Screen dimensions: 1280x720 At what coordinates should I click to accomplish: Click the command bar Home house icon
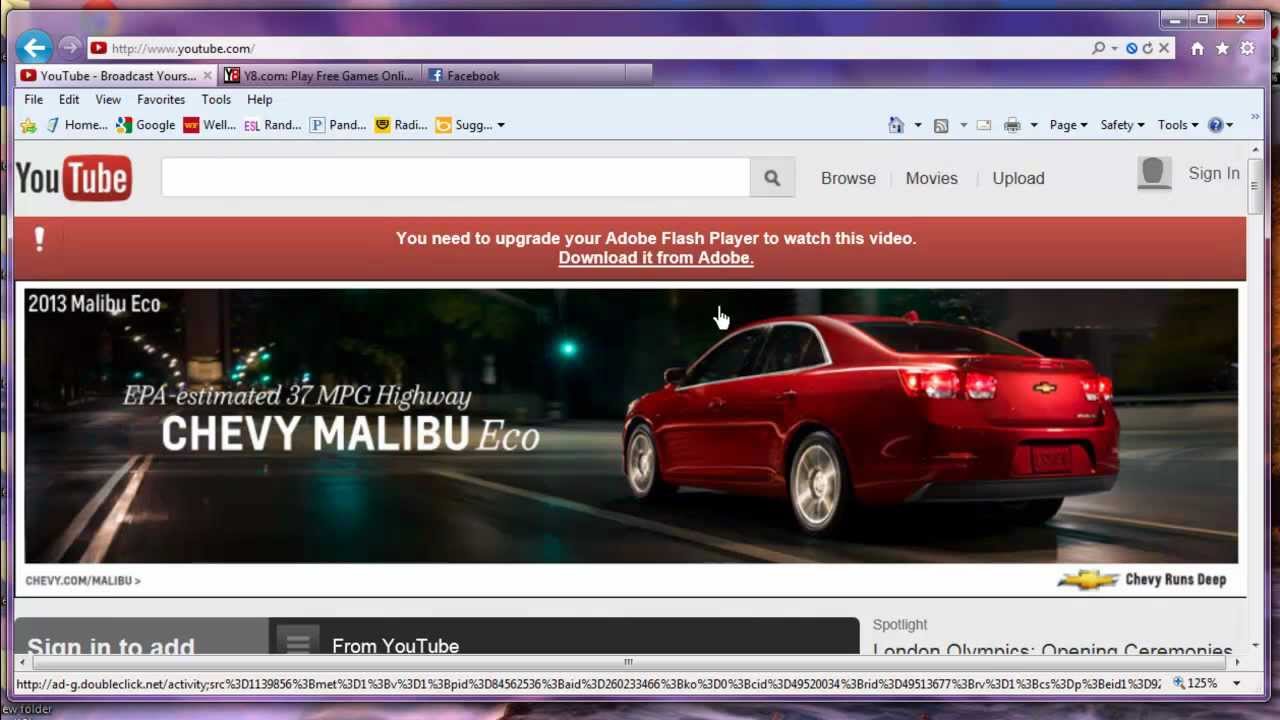(x=896, y=125)
